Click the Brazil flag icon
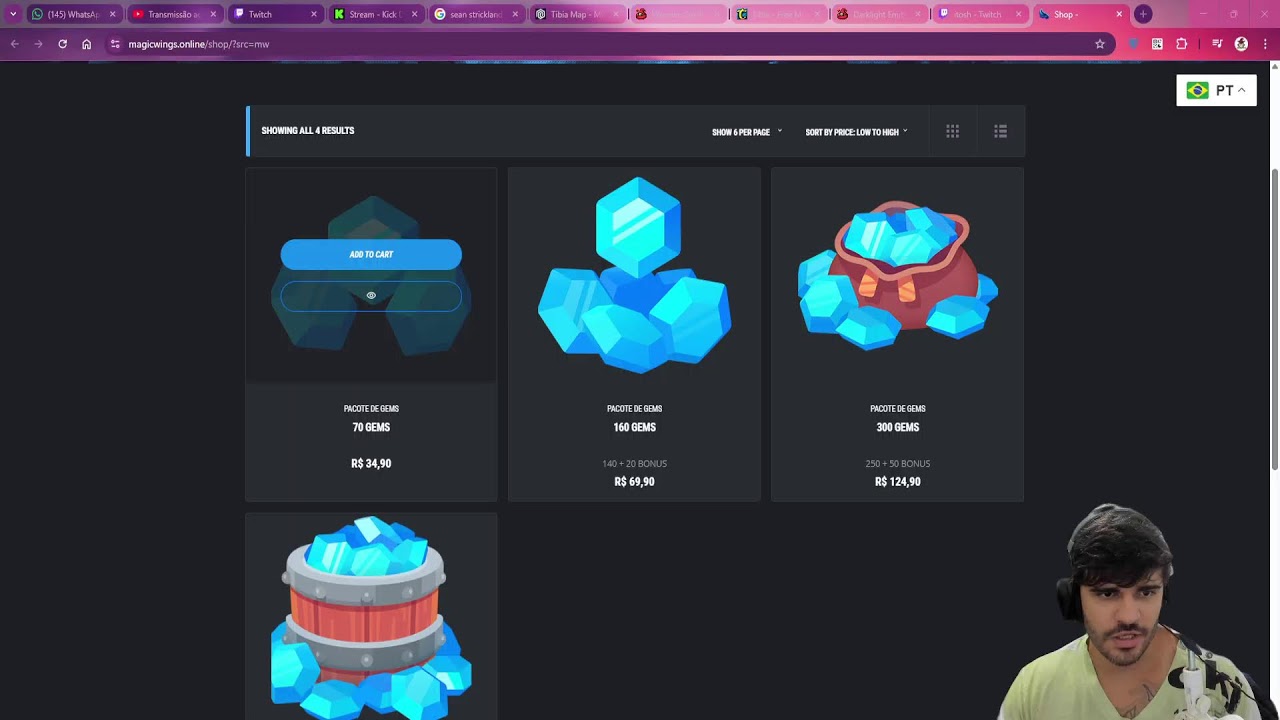The width and height of the screenshot is (1280, 720). (1197, 90)
